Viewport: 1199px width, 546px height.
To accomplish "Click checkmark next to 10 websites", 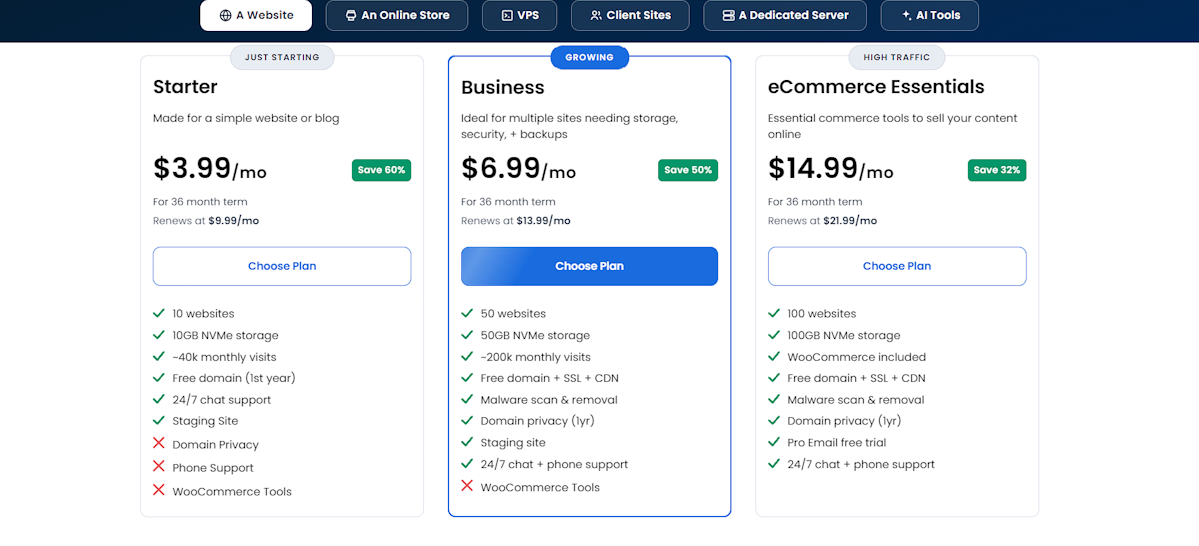I will pyautogui.click(x=159, y=313).
